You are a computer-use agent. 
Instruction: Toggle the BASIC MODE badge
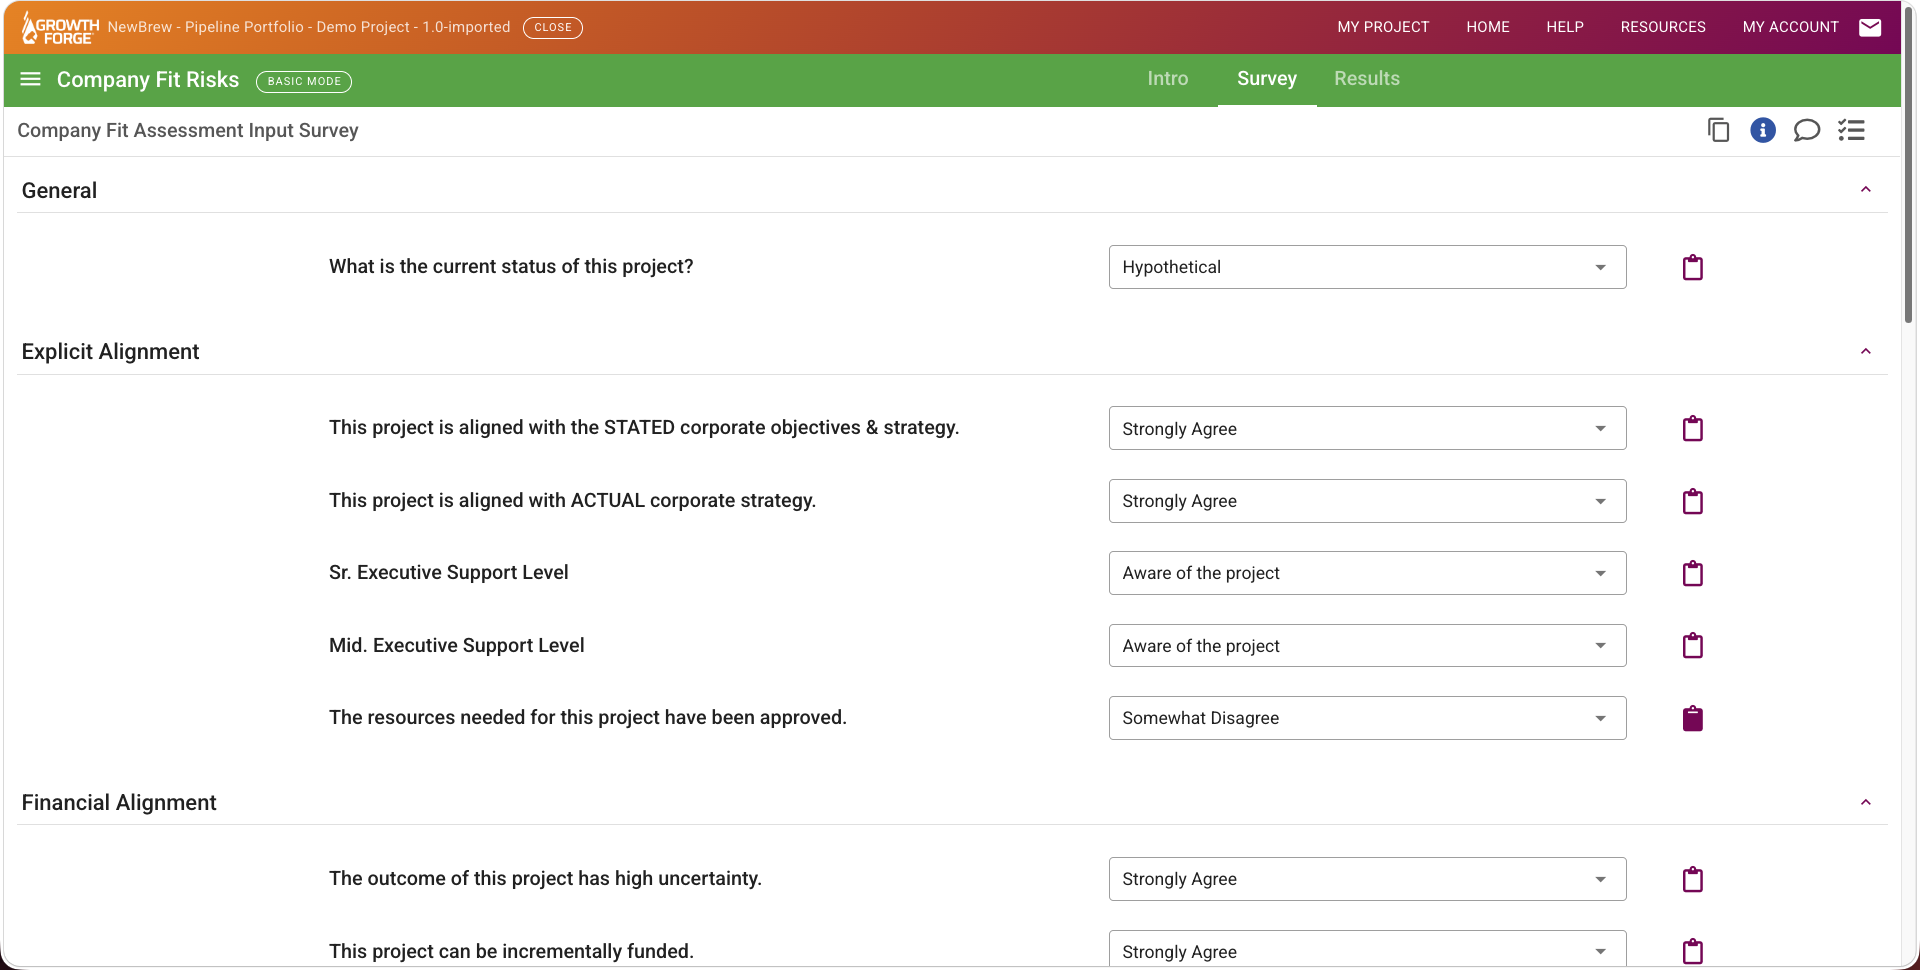(x=304, y=81)
